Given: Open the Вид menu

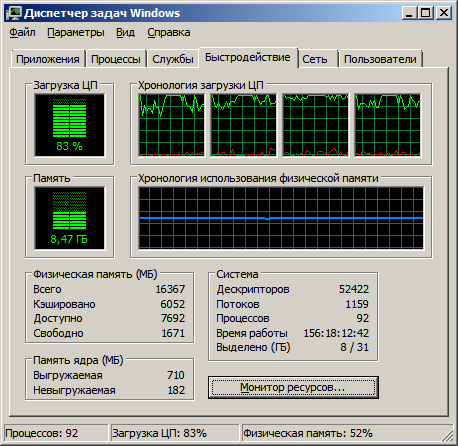Looking at the screenshot, I should pyautogui.click(x=125, y=32).
